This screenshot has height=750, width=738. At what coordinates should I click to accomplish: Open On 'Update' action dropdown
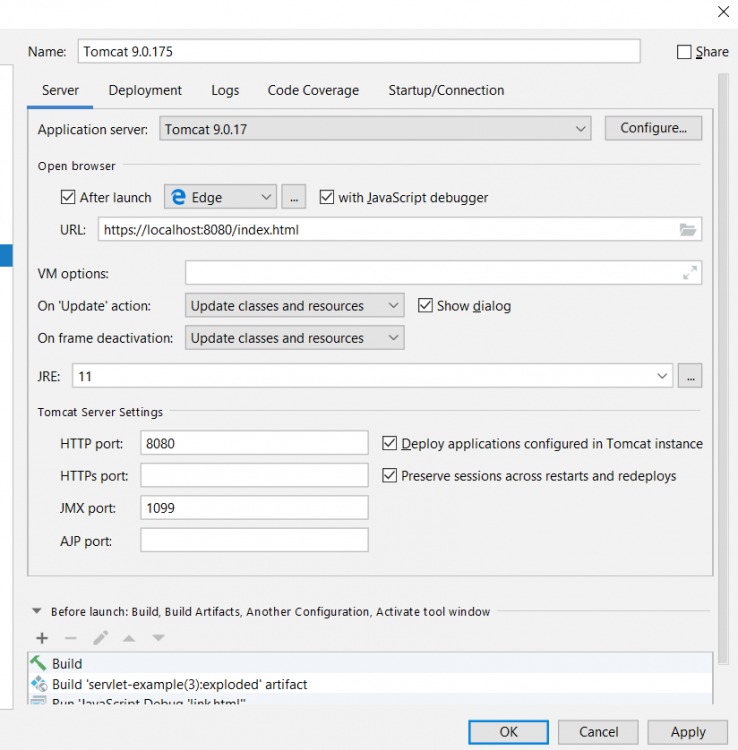tap(295, 305)
